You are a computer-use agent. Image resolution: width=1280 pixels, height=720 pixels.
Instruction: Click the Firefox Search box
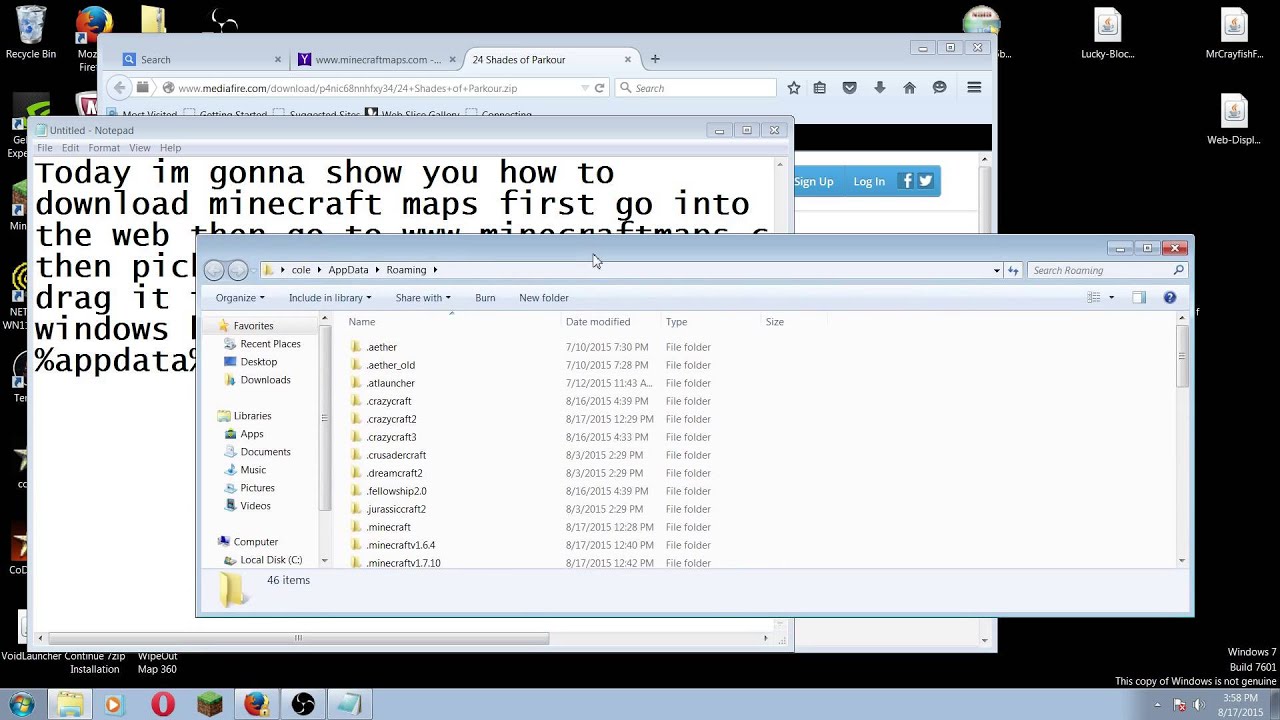[696, 88]
